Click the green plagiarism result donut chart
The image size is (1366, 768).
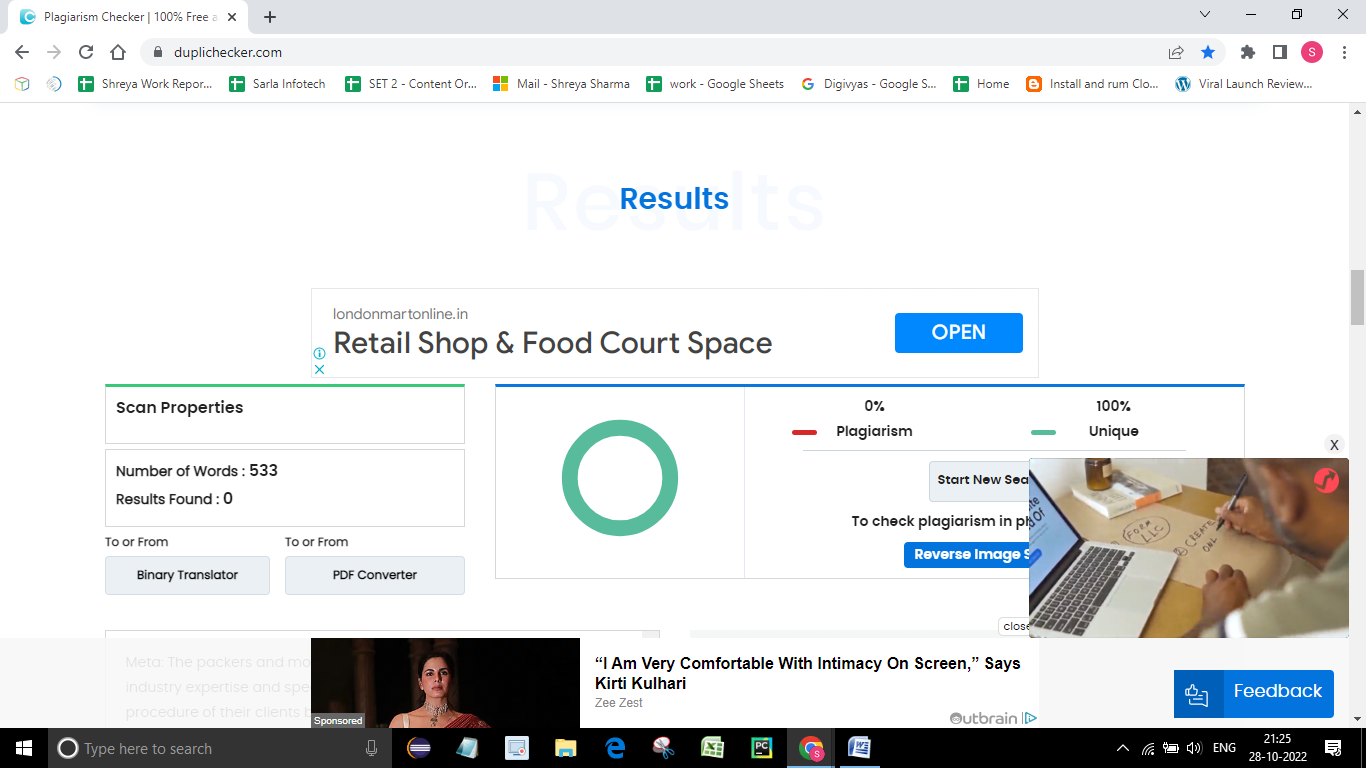pyautogui.click(x=620, y=478)
